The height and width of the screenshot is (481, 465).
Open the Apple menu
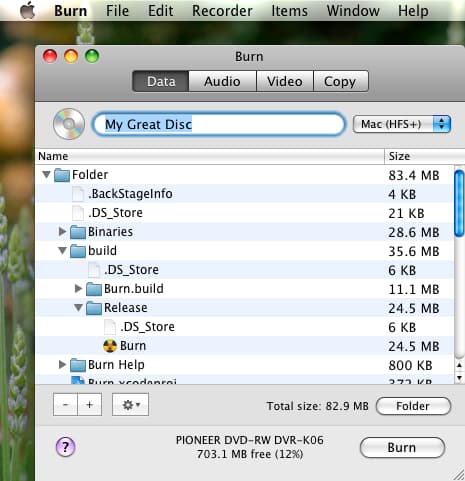27,11
